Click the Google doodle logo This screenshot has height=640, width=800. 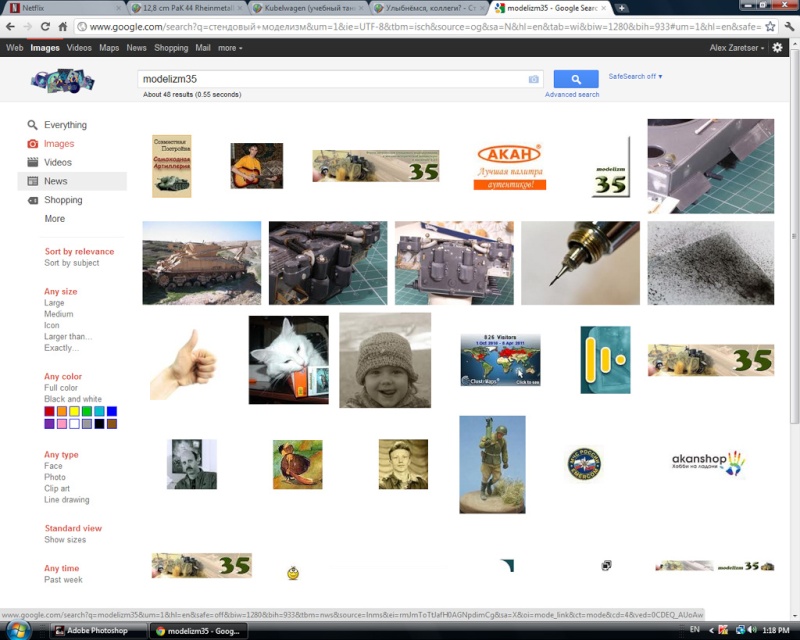click(x=62, y=81)
